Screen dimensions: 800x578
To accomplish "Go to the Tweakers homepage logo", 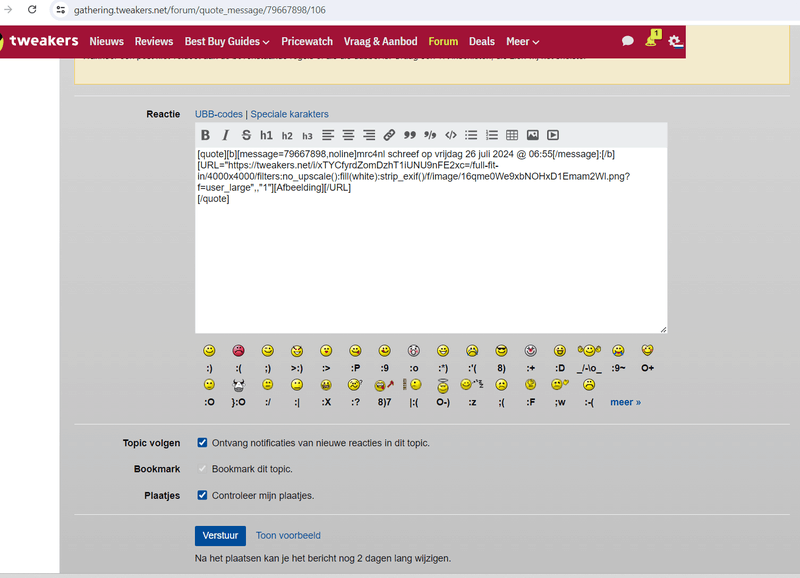I will click(41, 41).
